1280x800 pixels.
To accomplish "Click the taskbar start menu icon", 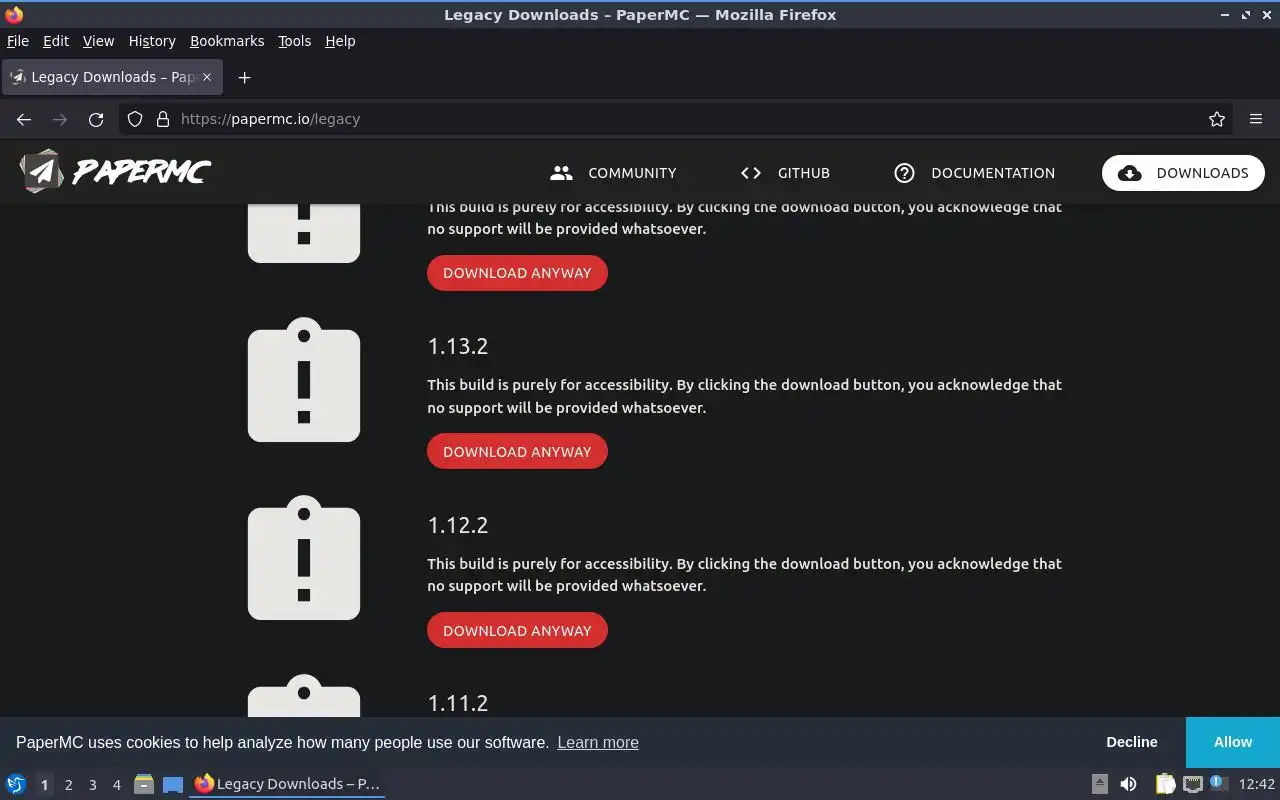I will coord(16,784).
